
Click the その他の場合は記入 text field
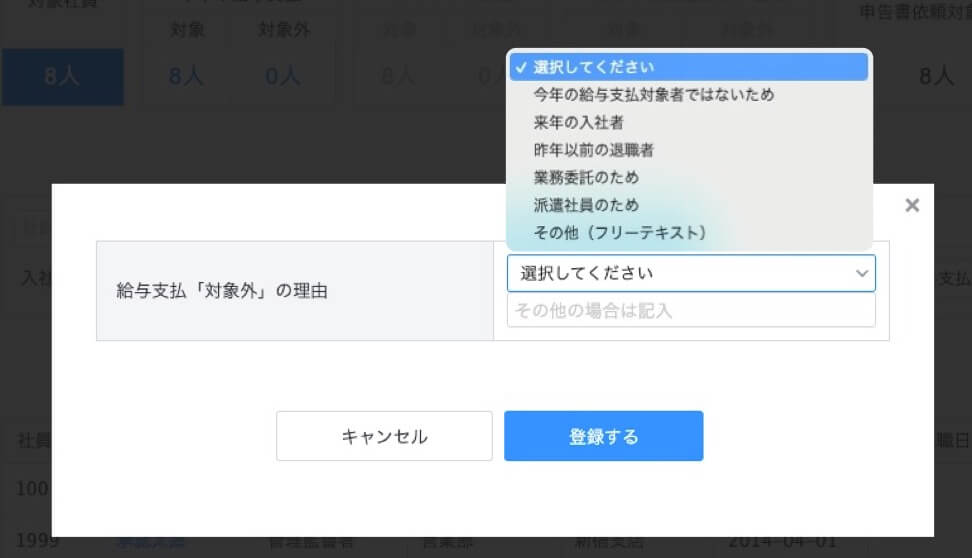pyautogui.click(x=690, y=311)
